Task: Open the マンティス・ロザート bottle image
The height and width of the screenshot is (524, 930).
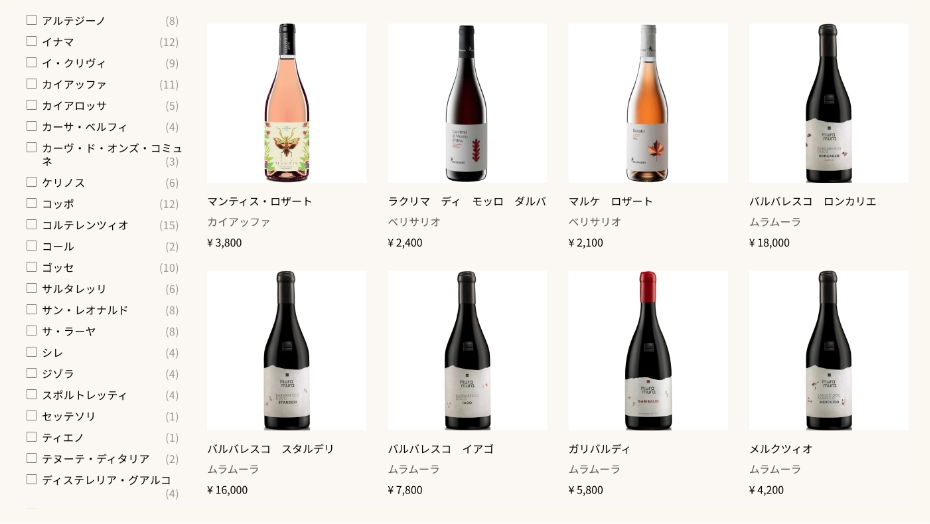Action: 286,103
